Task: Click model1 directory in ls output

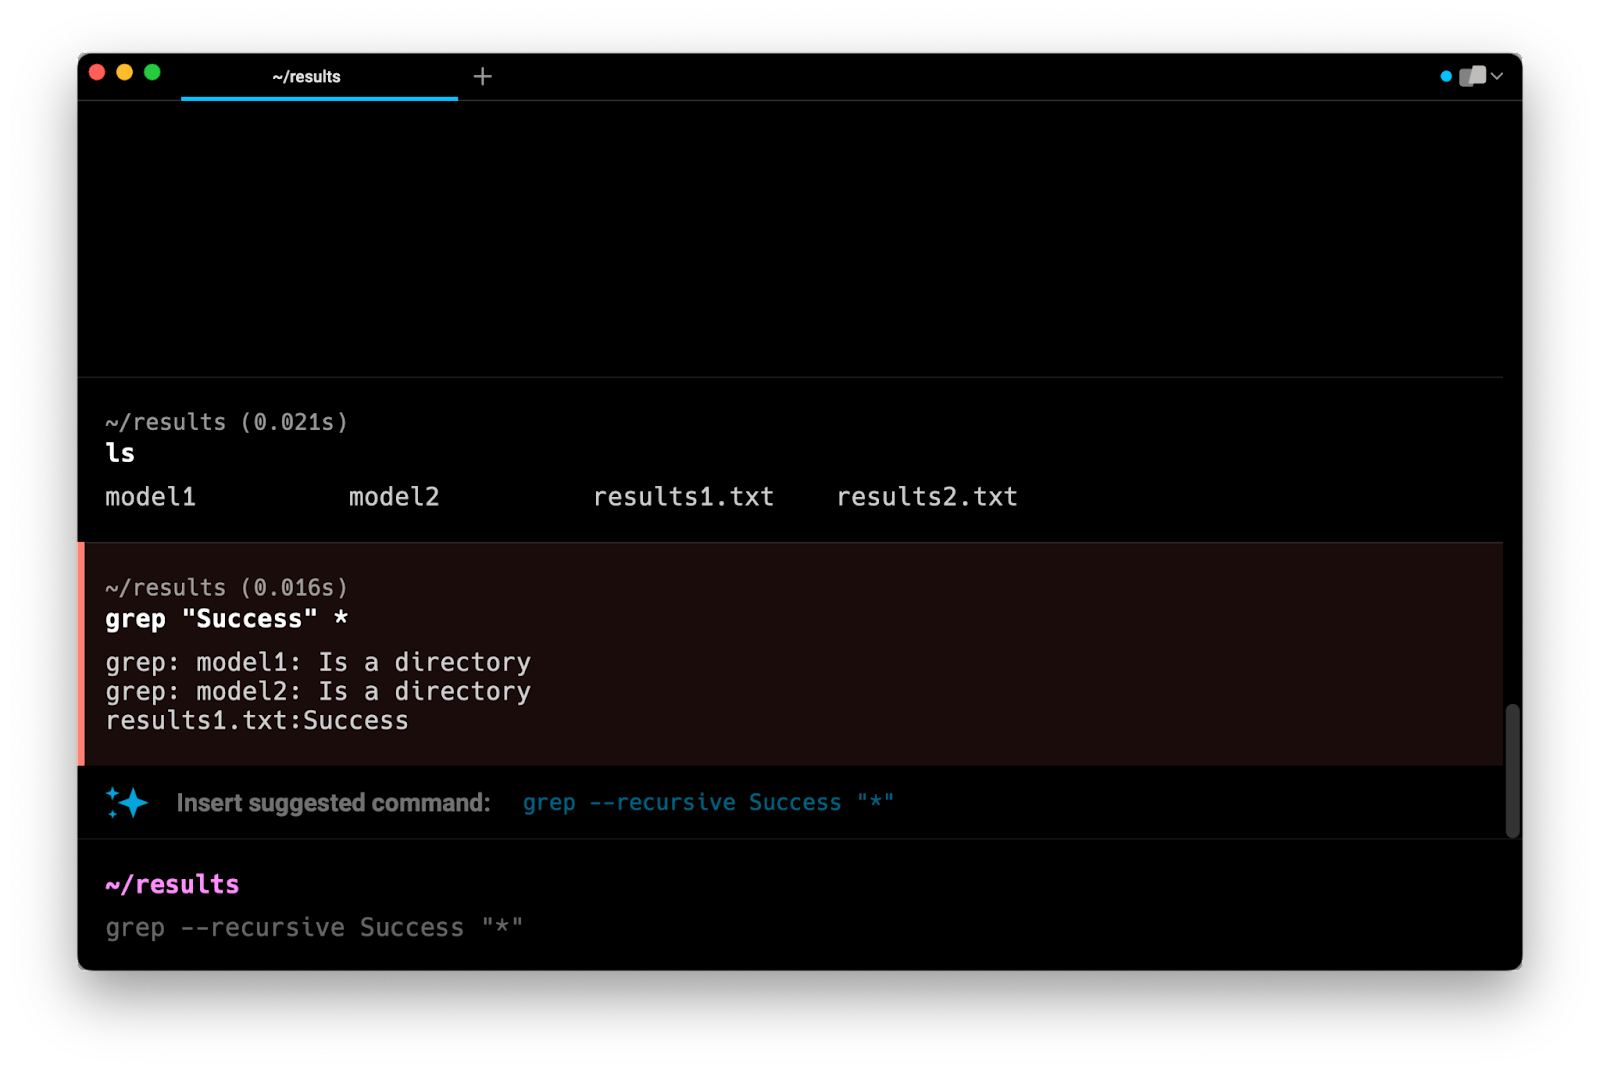Action: [x=150, y=497]
